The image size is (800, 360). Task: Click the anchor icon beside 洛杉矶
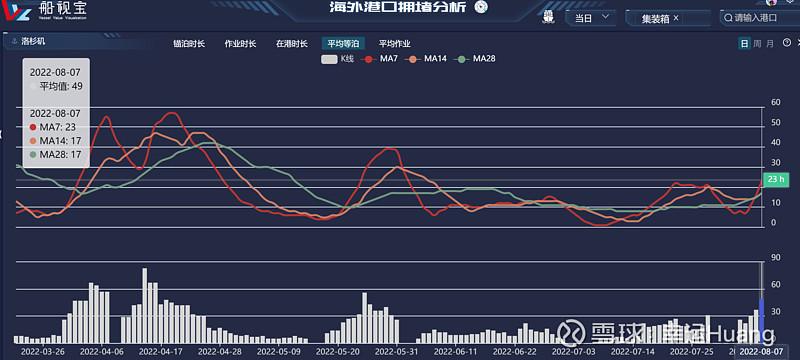point(14,41)
